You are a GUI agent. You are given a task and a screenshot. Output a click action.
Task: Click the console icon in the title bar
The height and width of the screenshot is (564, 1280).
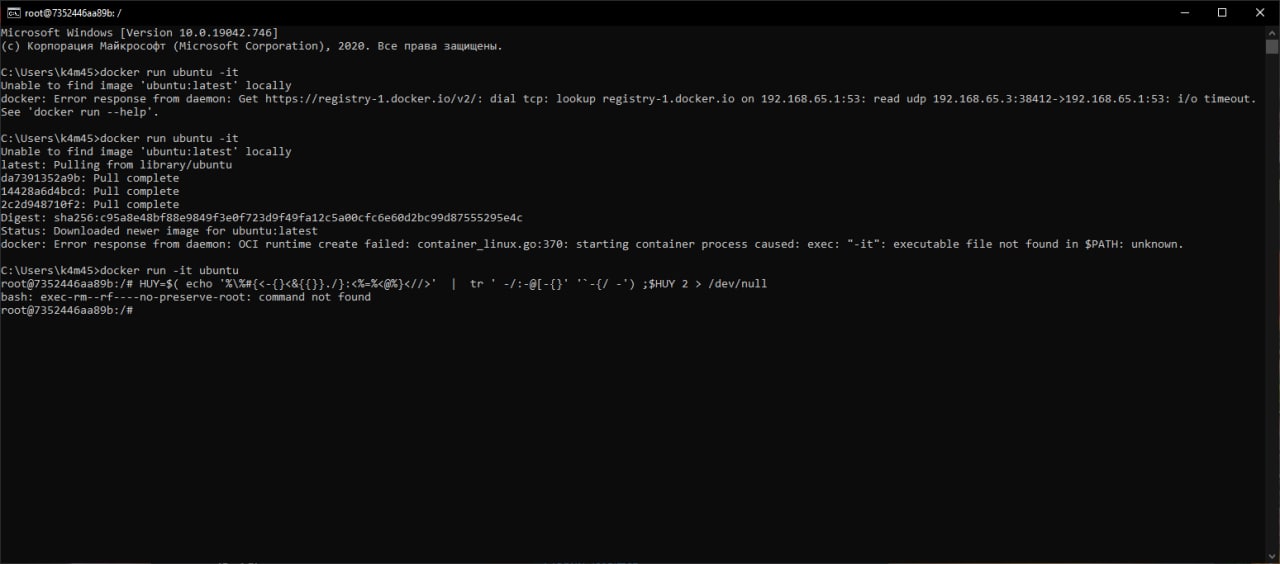[x=13, y=13]
